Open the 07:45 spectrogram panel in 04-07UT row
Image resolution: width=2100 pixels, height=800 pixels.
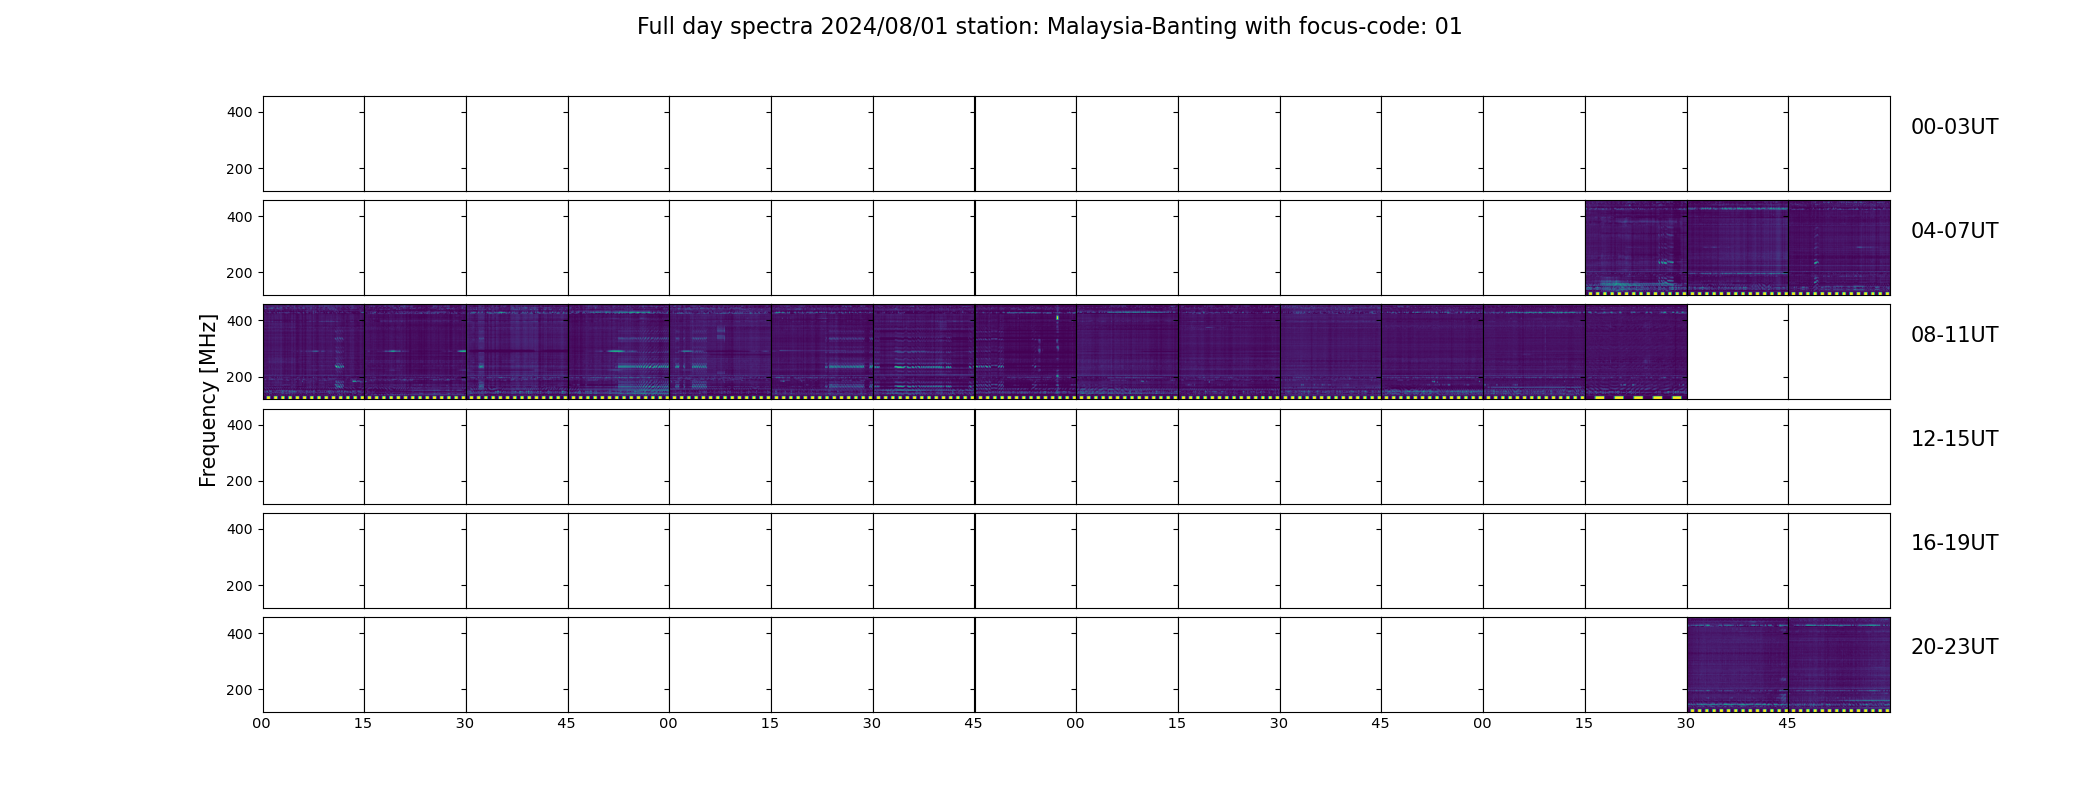[1839, 248]
